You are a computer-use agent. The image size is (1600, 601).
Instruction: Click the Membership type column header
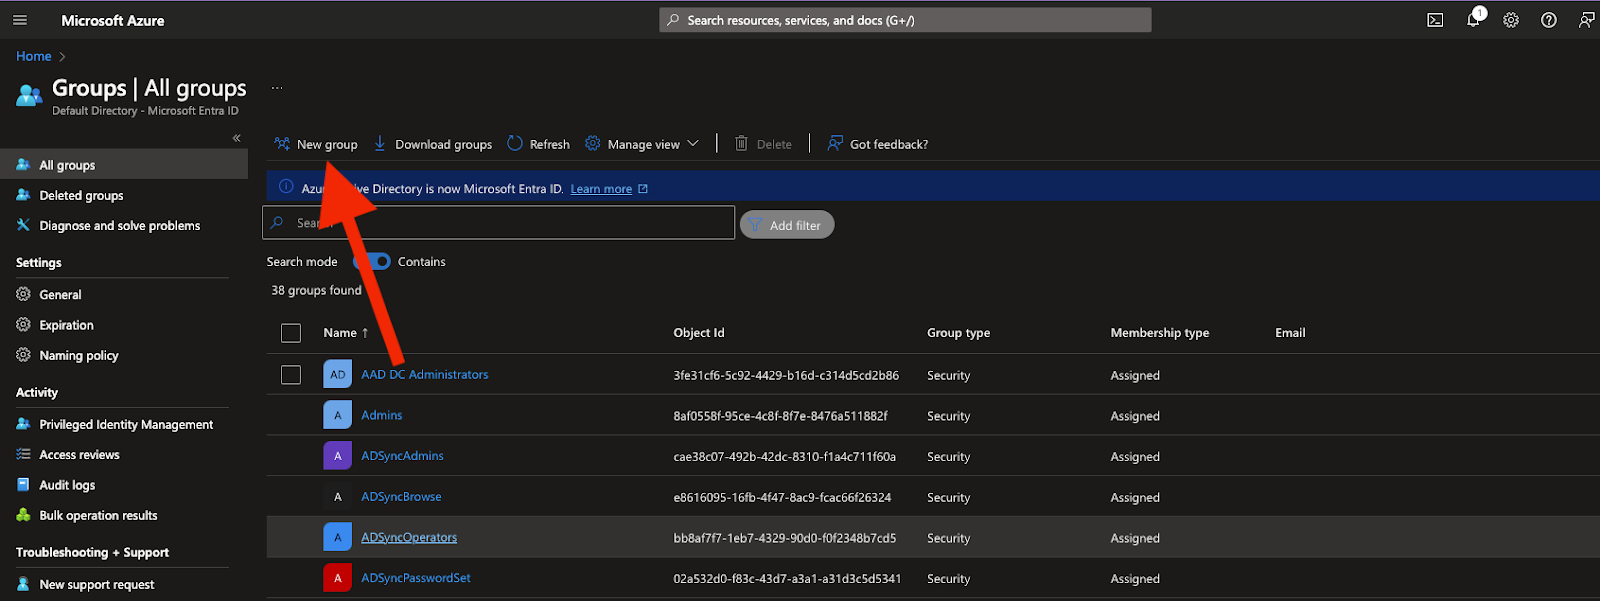click(1160, 333)
